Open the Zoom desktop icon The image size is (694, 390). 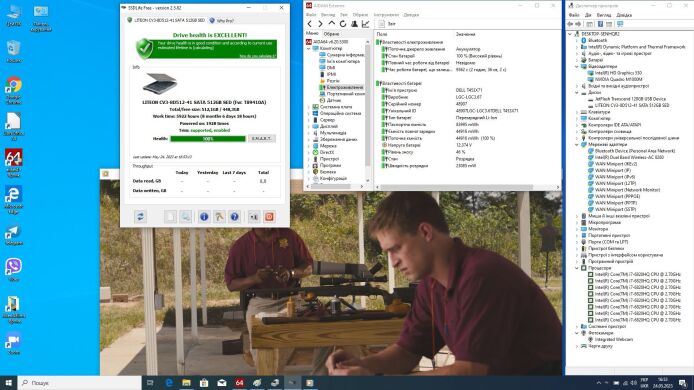click(x=14, y=344)
